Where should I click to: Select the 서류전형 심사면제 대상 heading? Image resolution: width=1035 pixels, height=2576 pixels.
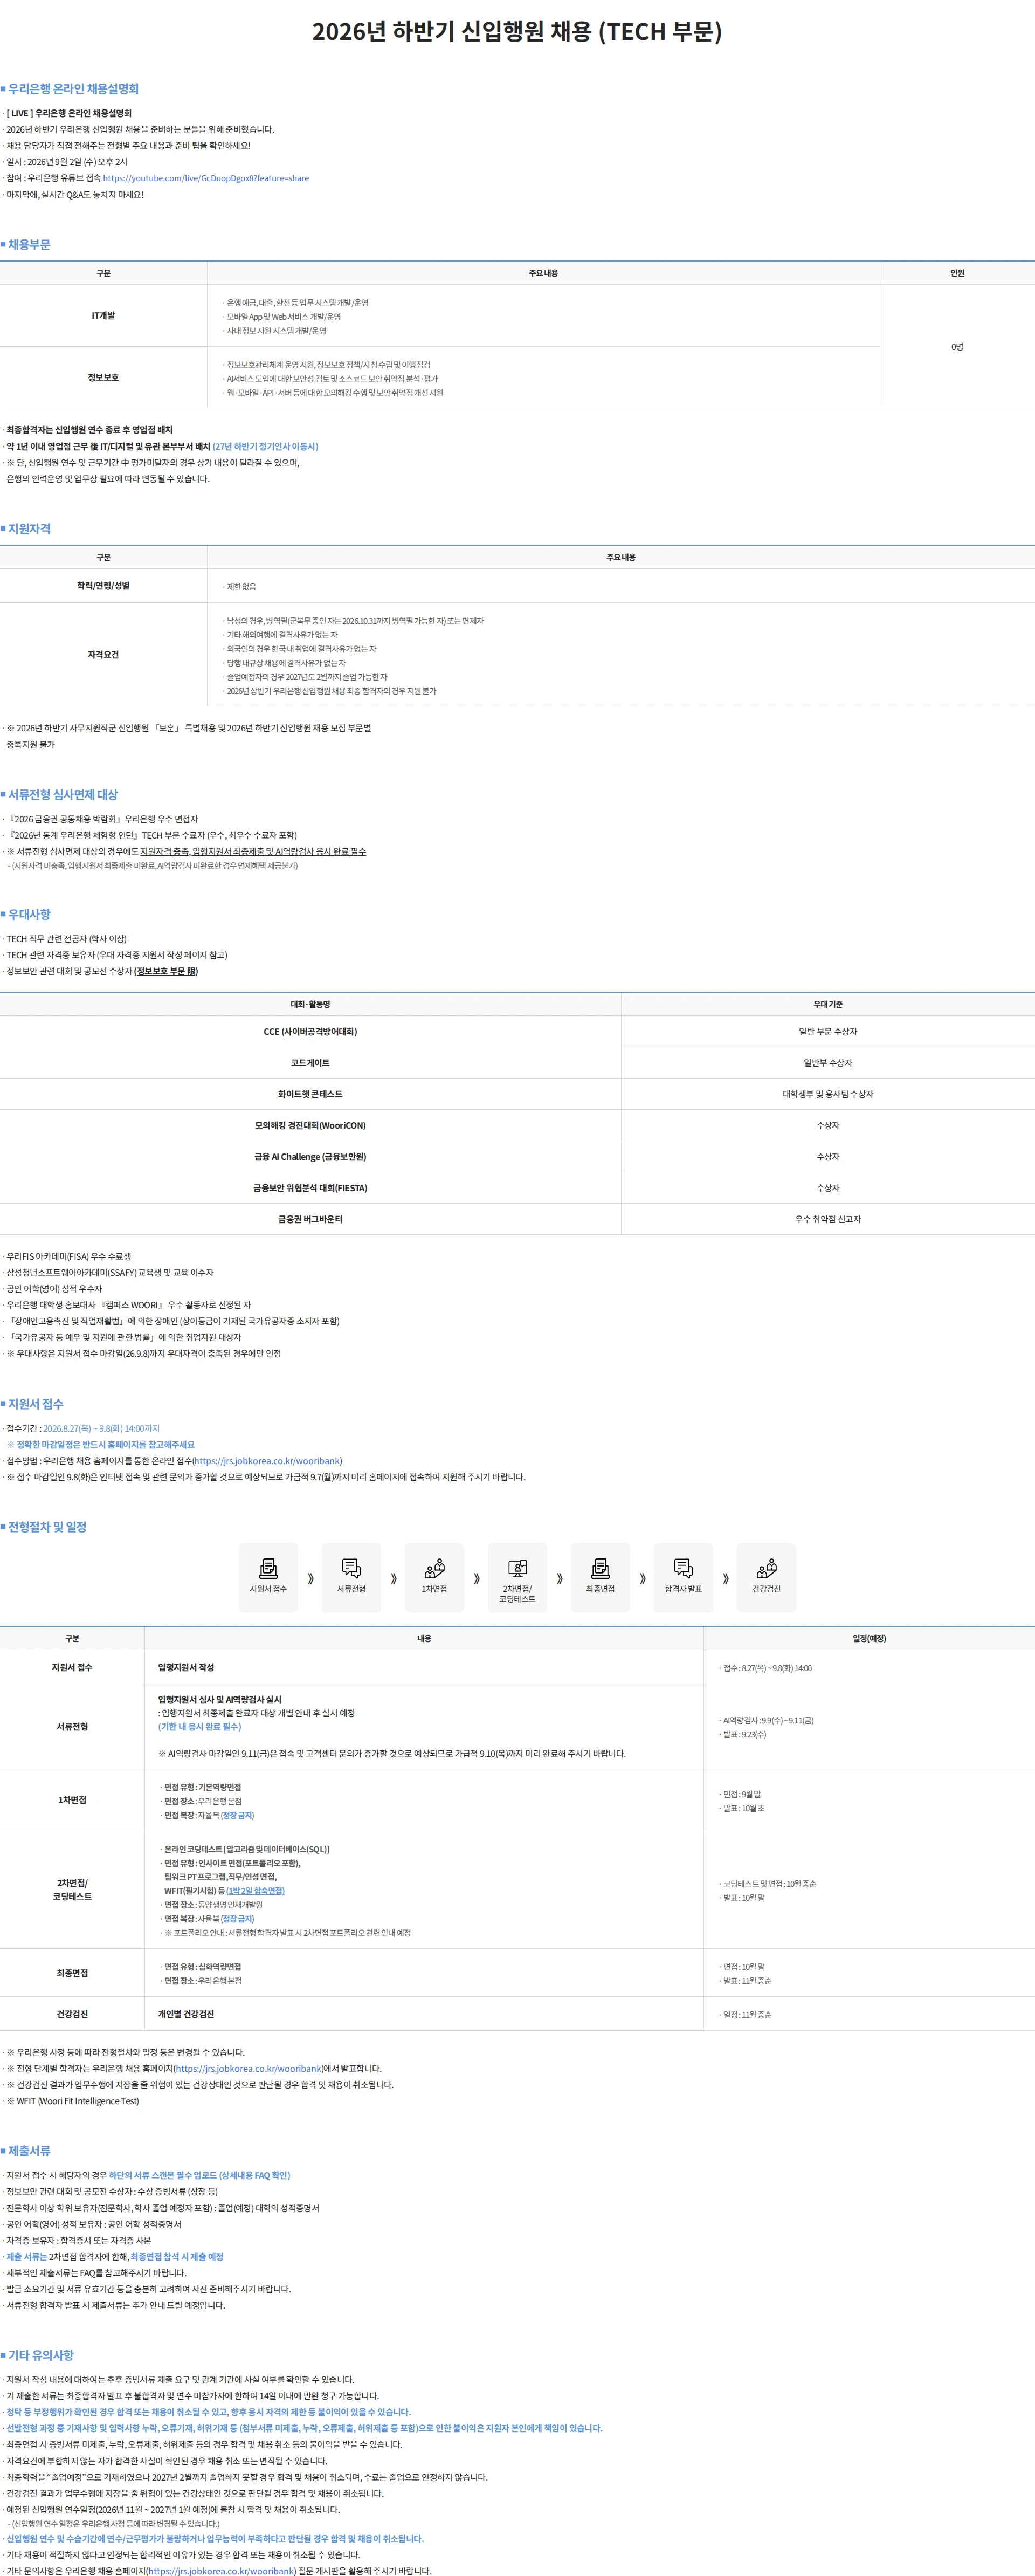pos(63,794)
